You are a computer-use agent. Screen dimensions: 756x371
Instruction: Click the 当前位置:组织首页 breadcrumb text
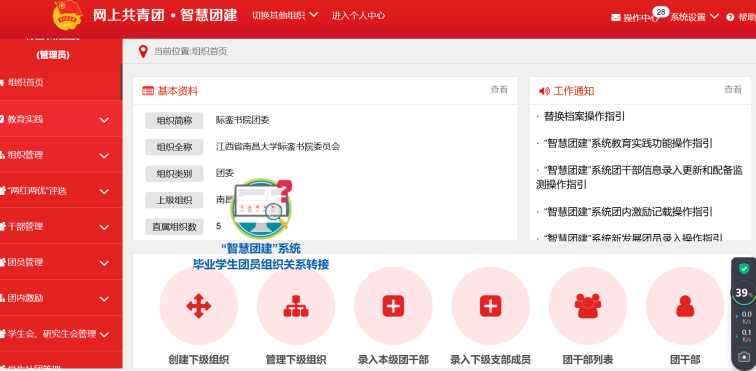tap(190, 52)
